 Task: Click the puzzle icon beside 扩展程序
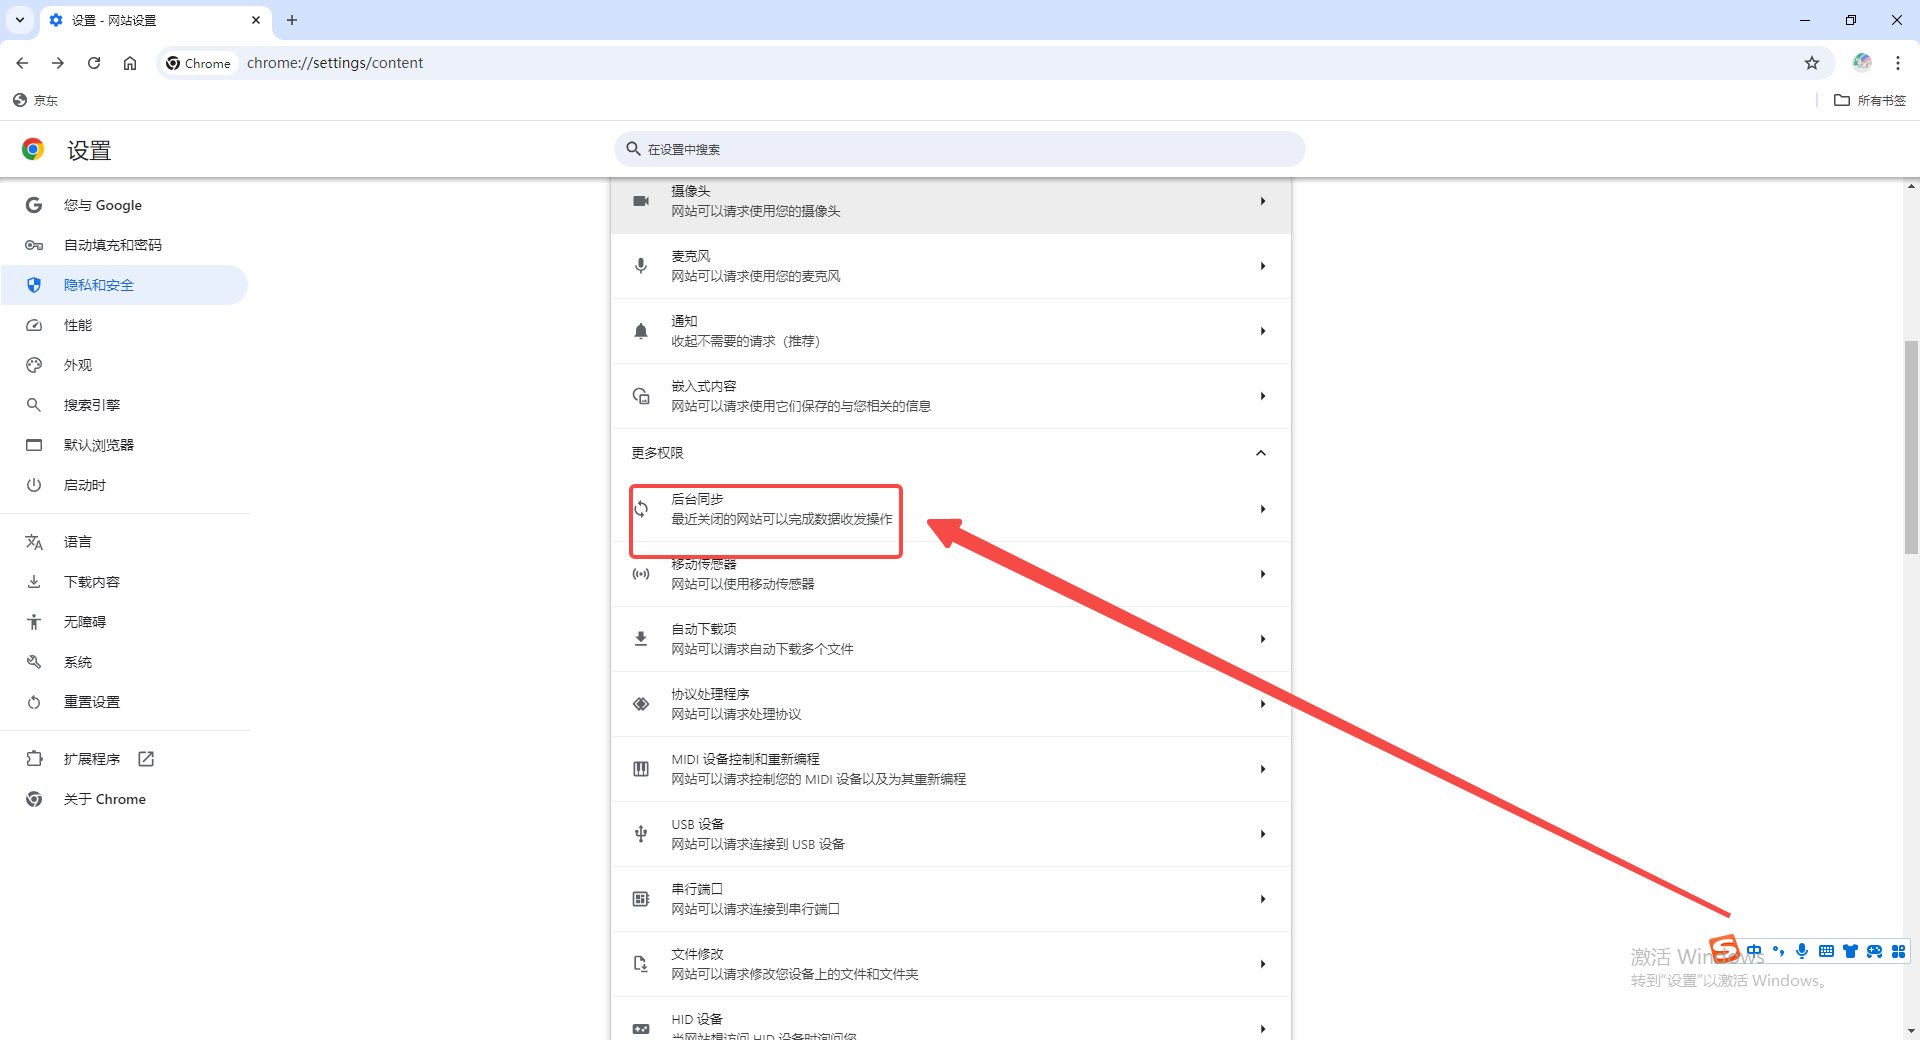(34, 759)
